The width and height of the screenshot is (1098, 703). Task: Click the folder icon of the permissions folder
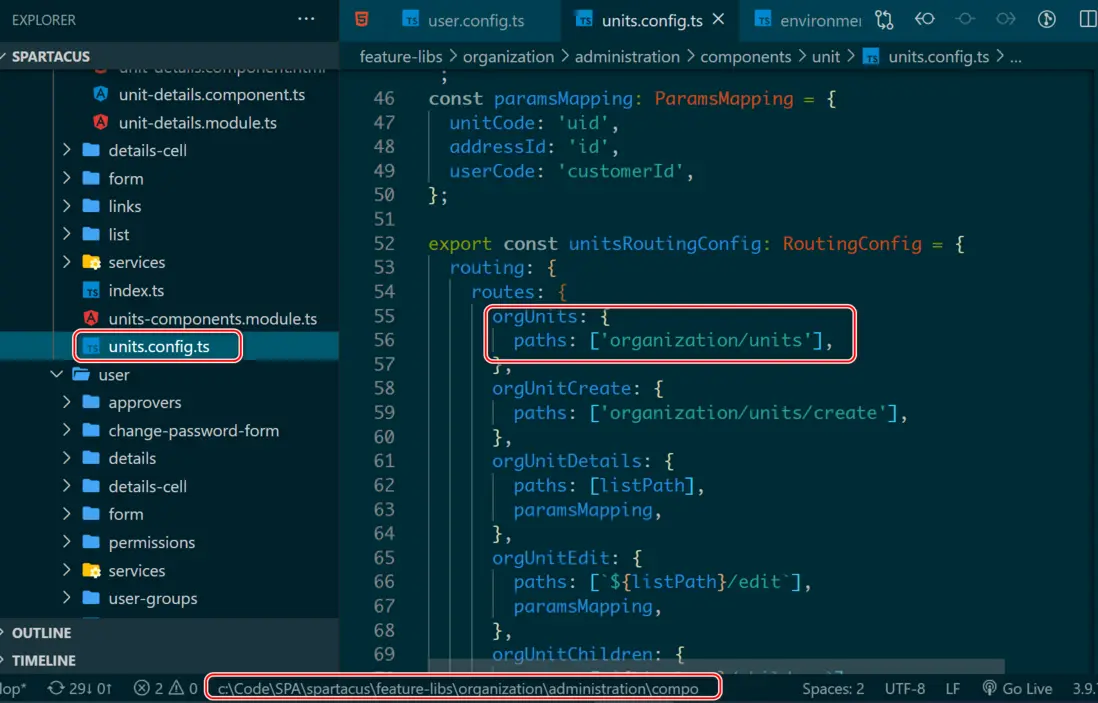91,542
